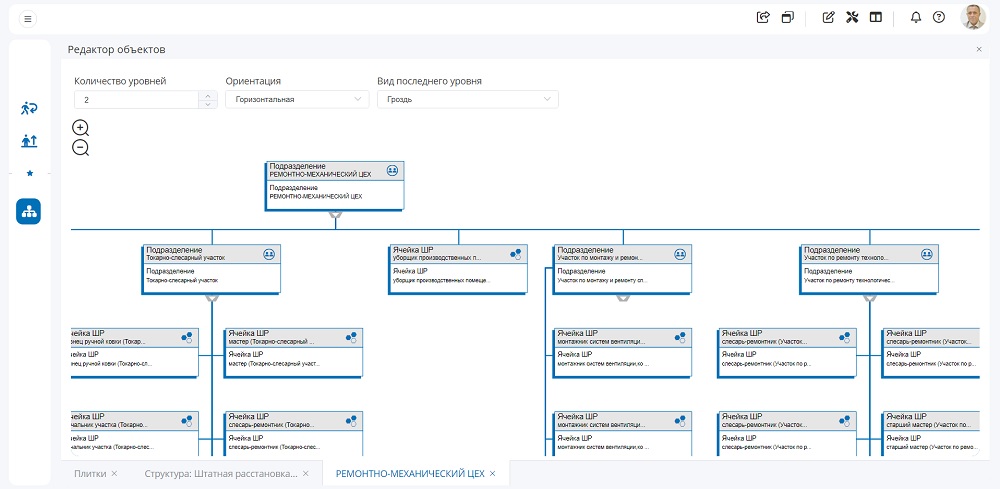Select the org structure icon in left sidebar

pos(29,211)
